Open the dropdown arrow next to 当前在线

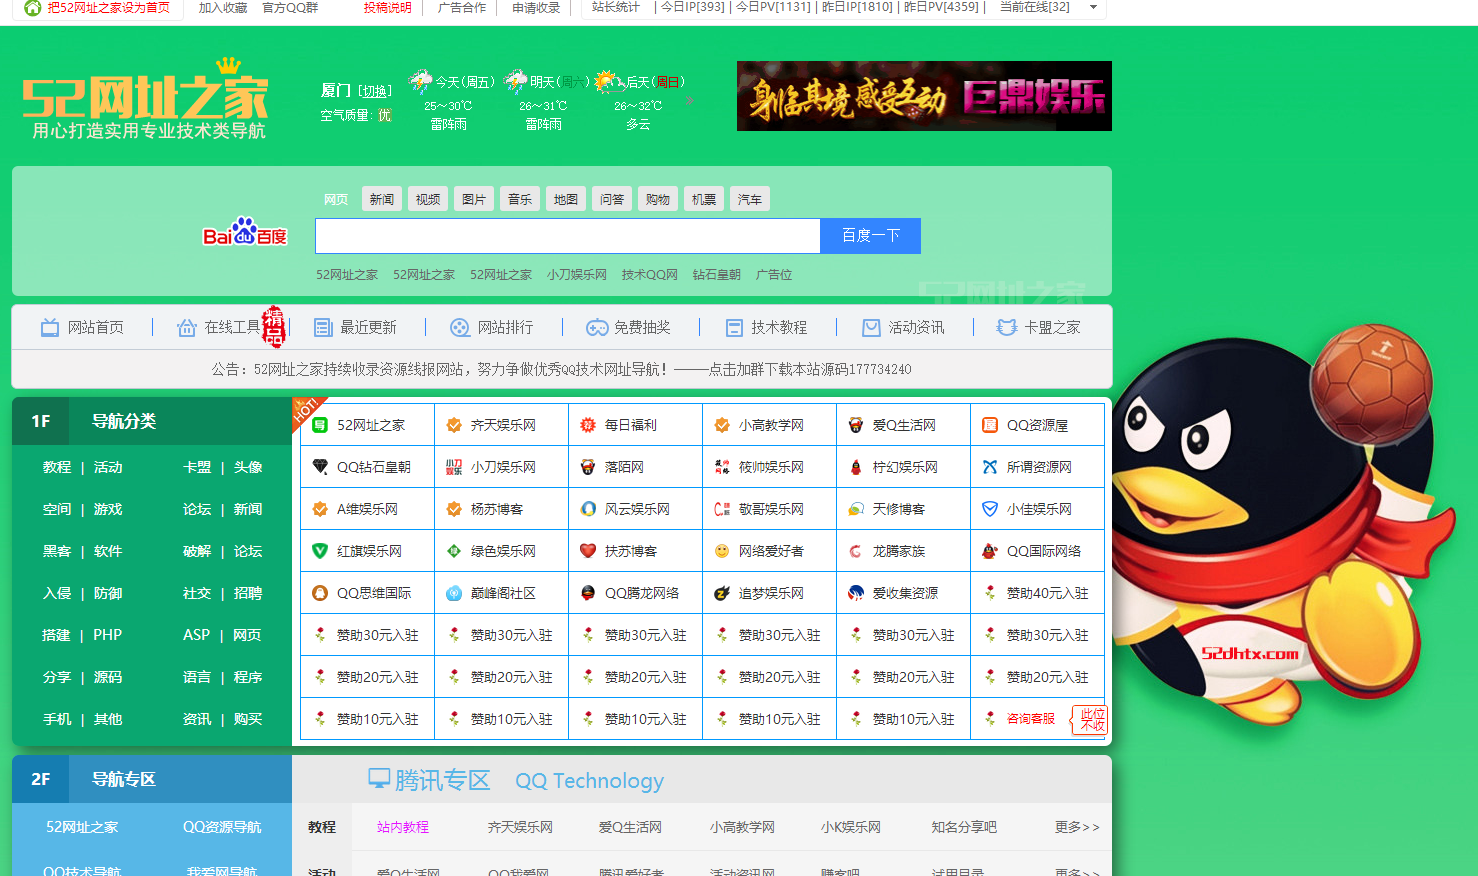pyautogui.click(x=1093, y=7)
